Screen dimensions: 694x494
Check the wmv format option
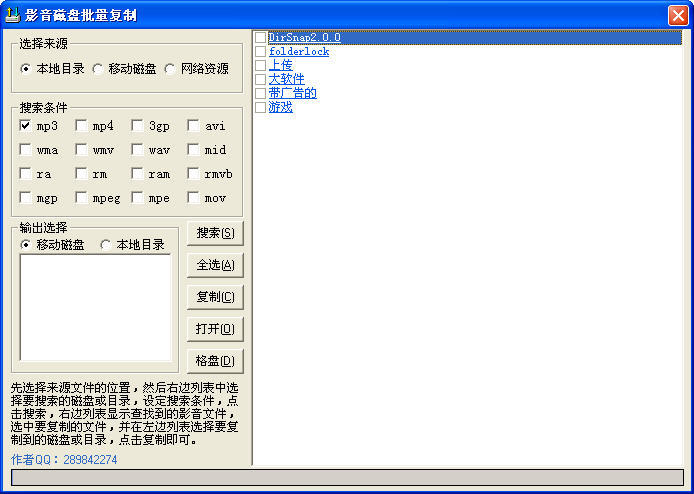(81, 150)
